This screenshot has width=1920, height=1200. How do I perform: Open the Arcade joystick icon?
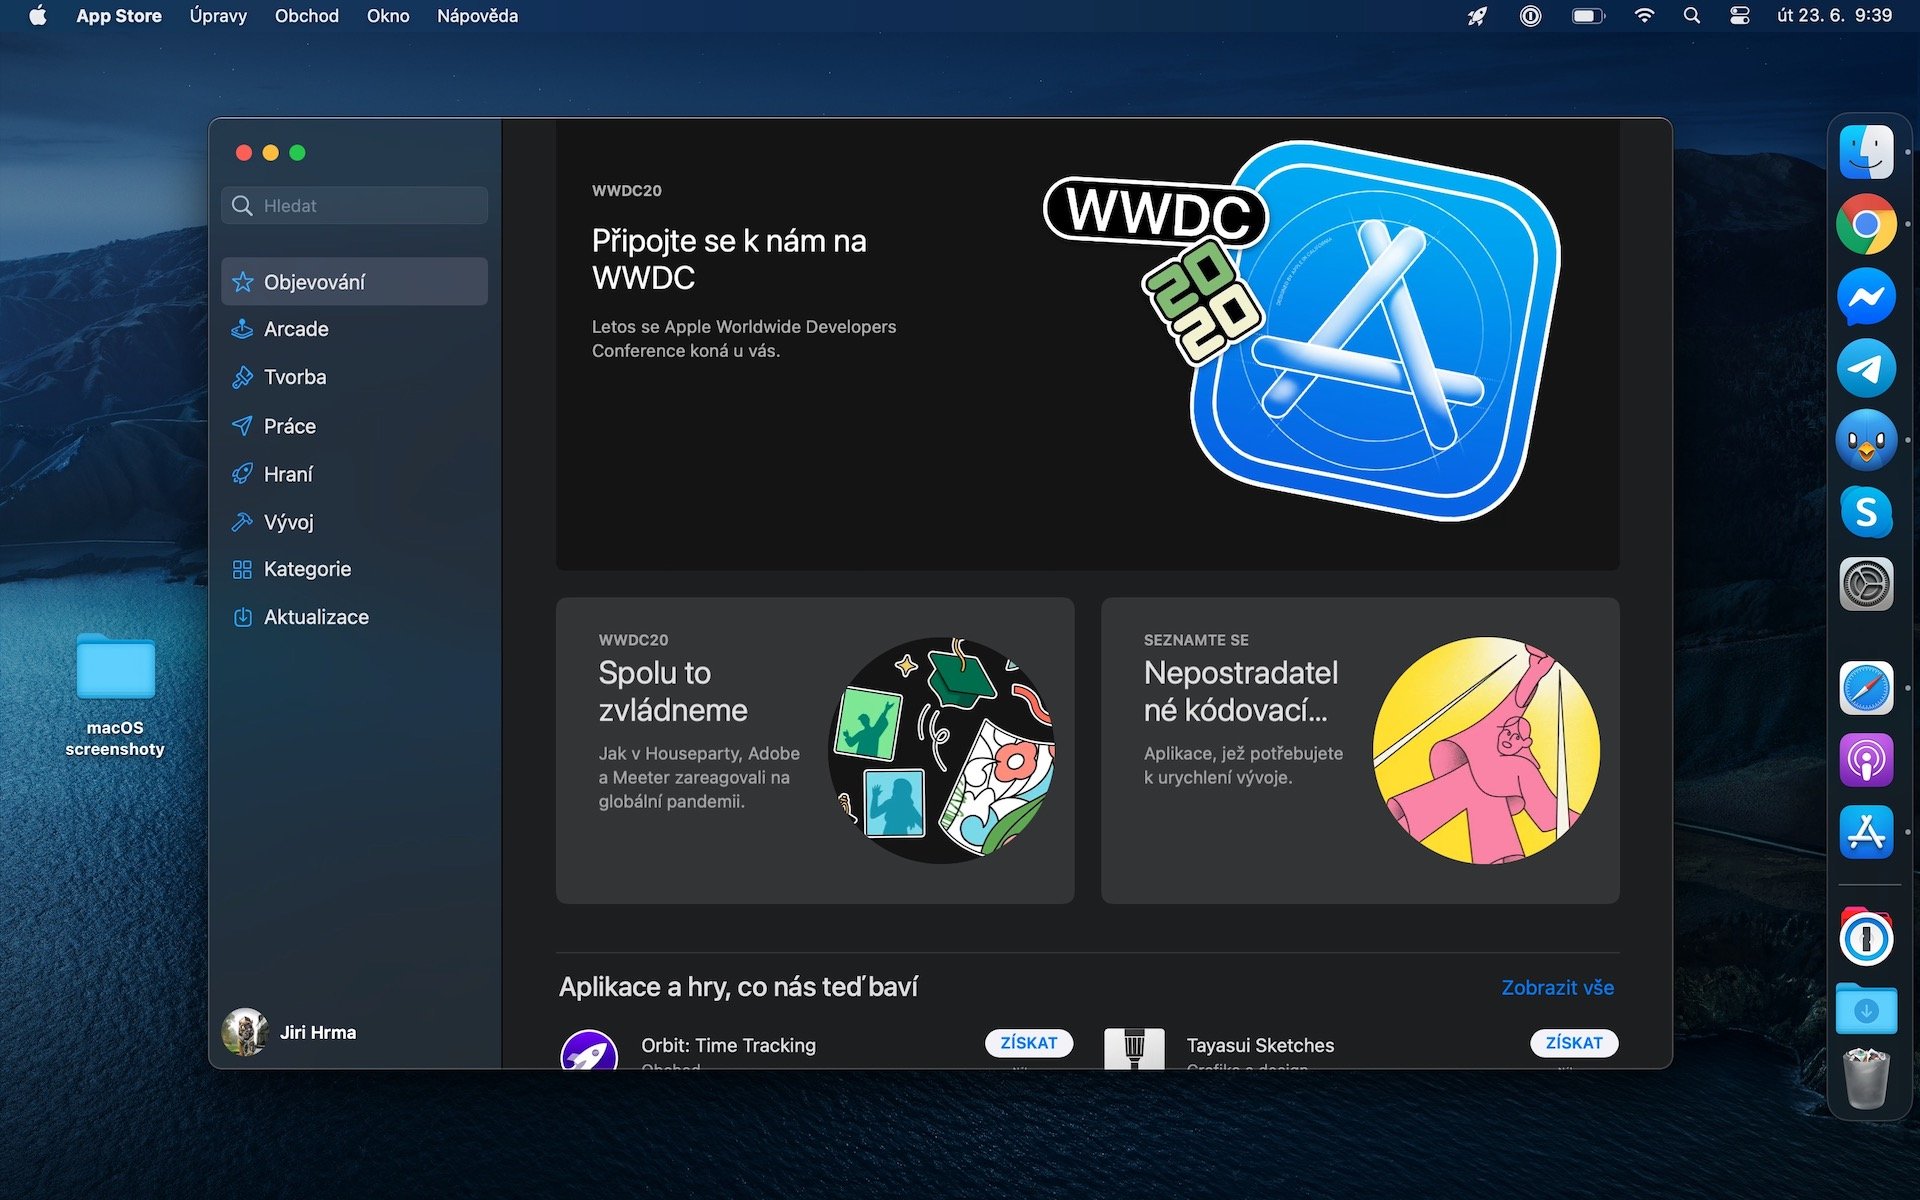[x=242, y=329]
